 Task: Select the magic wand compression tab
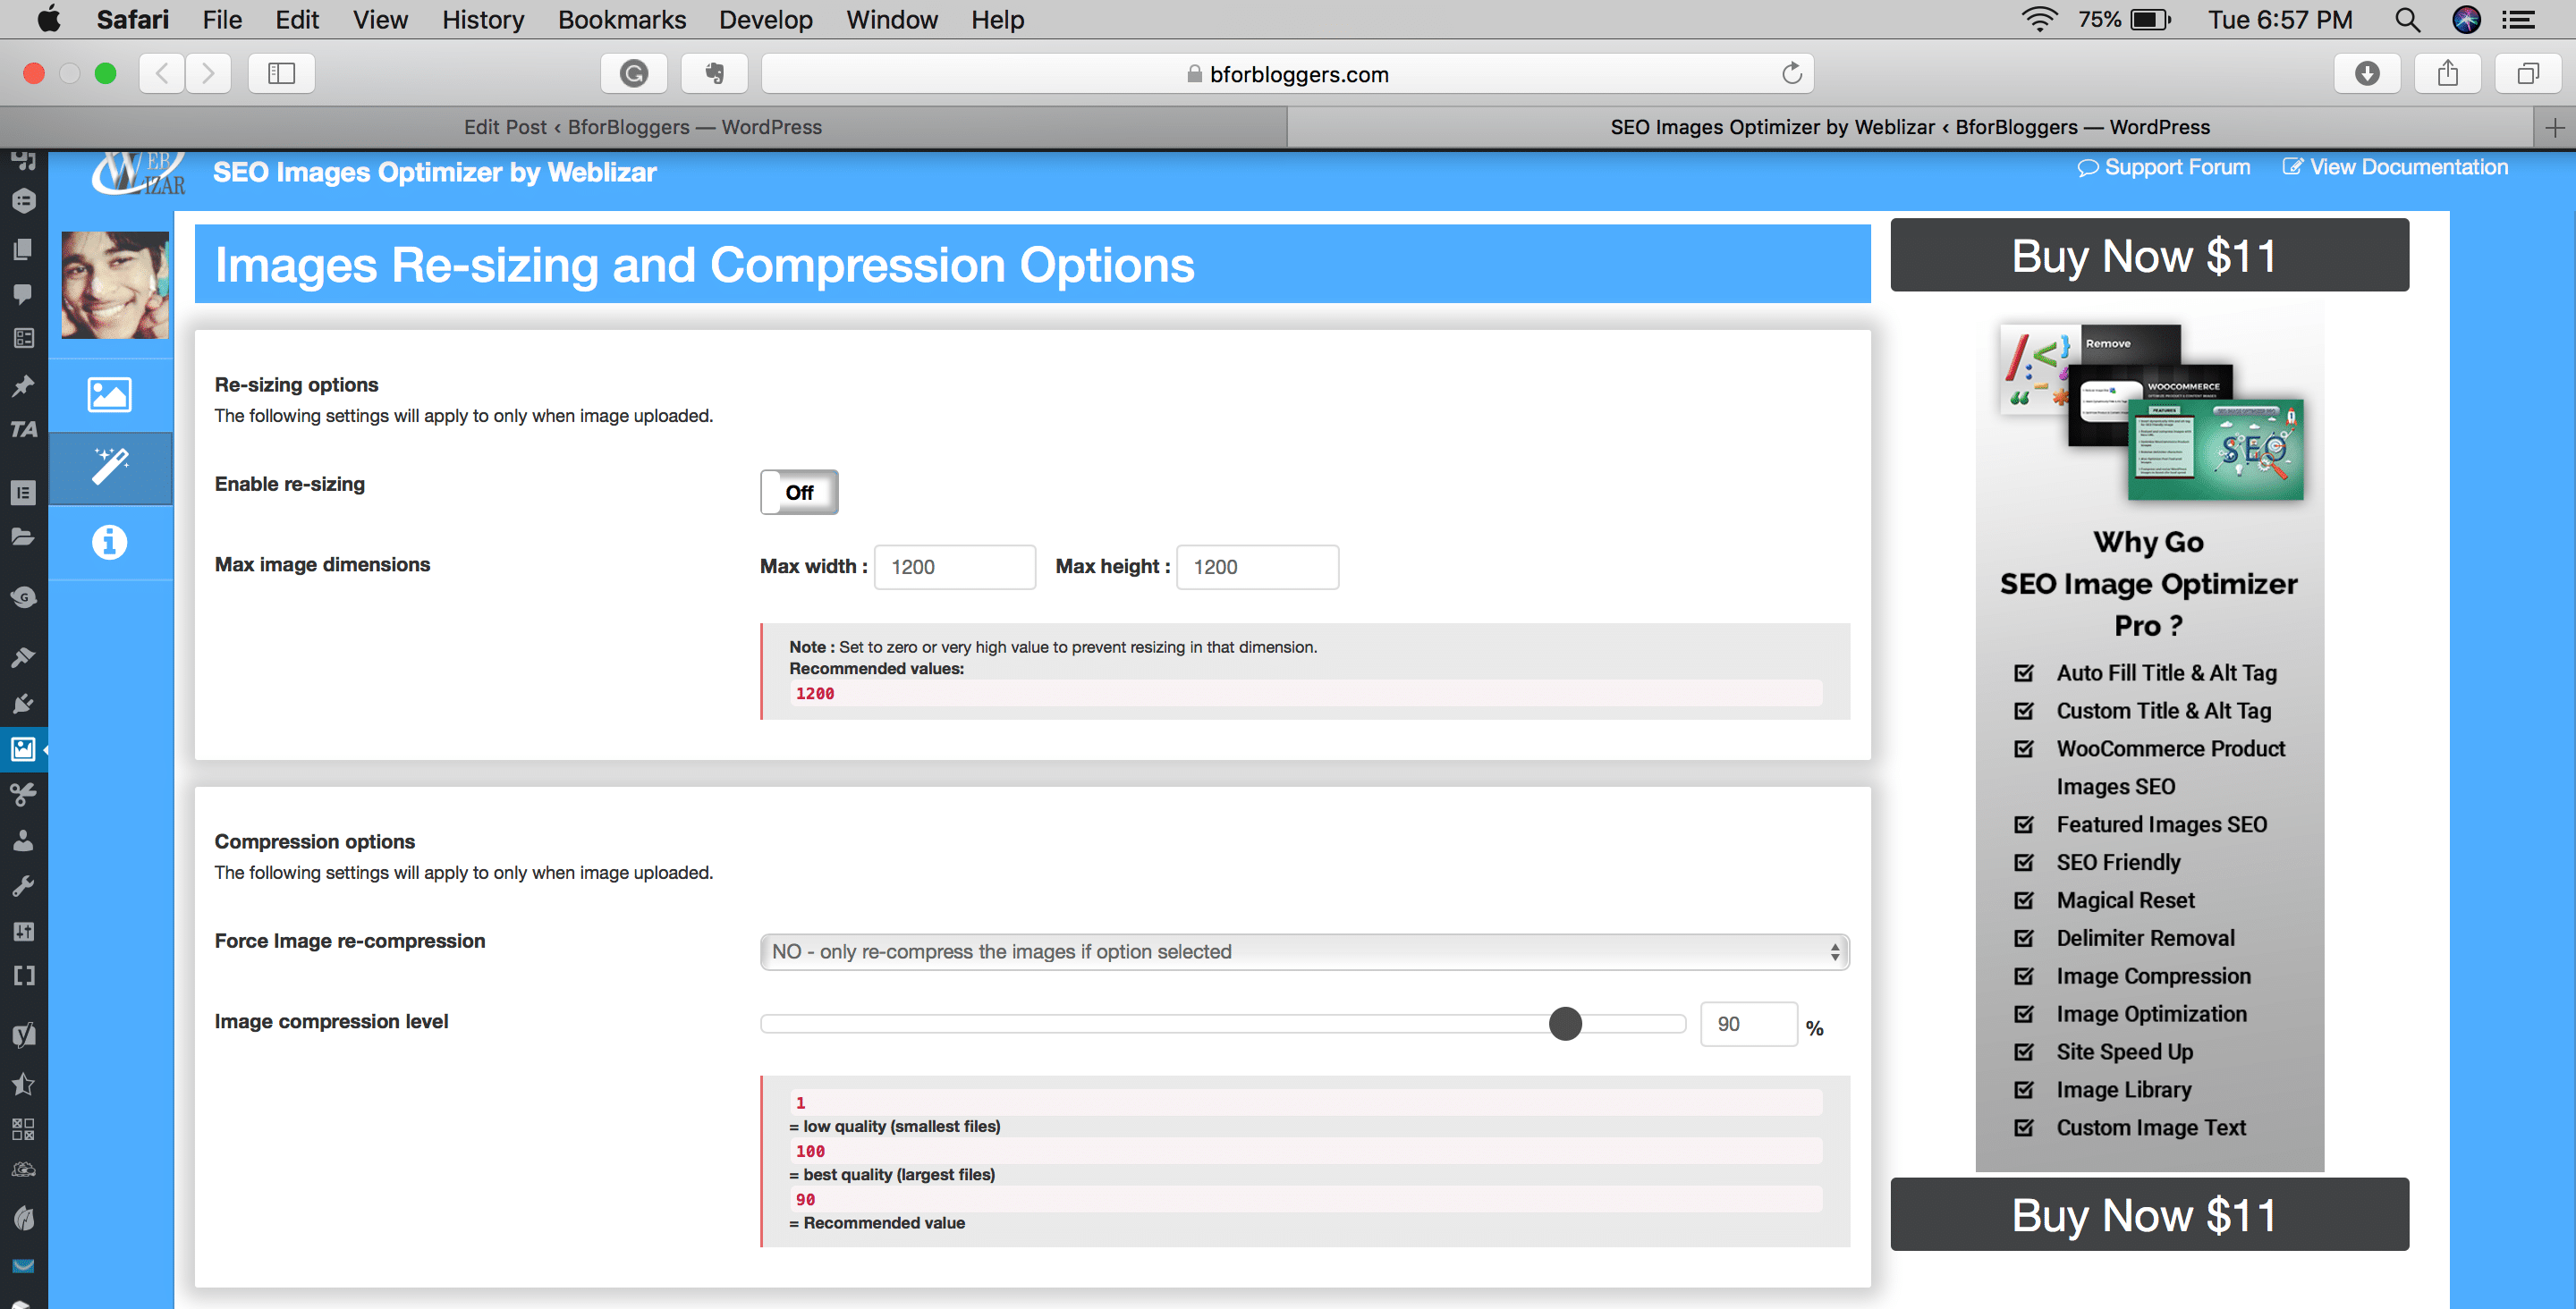click(x=110, y=467)
